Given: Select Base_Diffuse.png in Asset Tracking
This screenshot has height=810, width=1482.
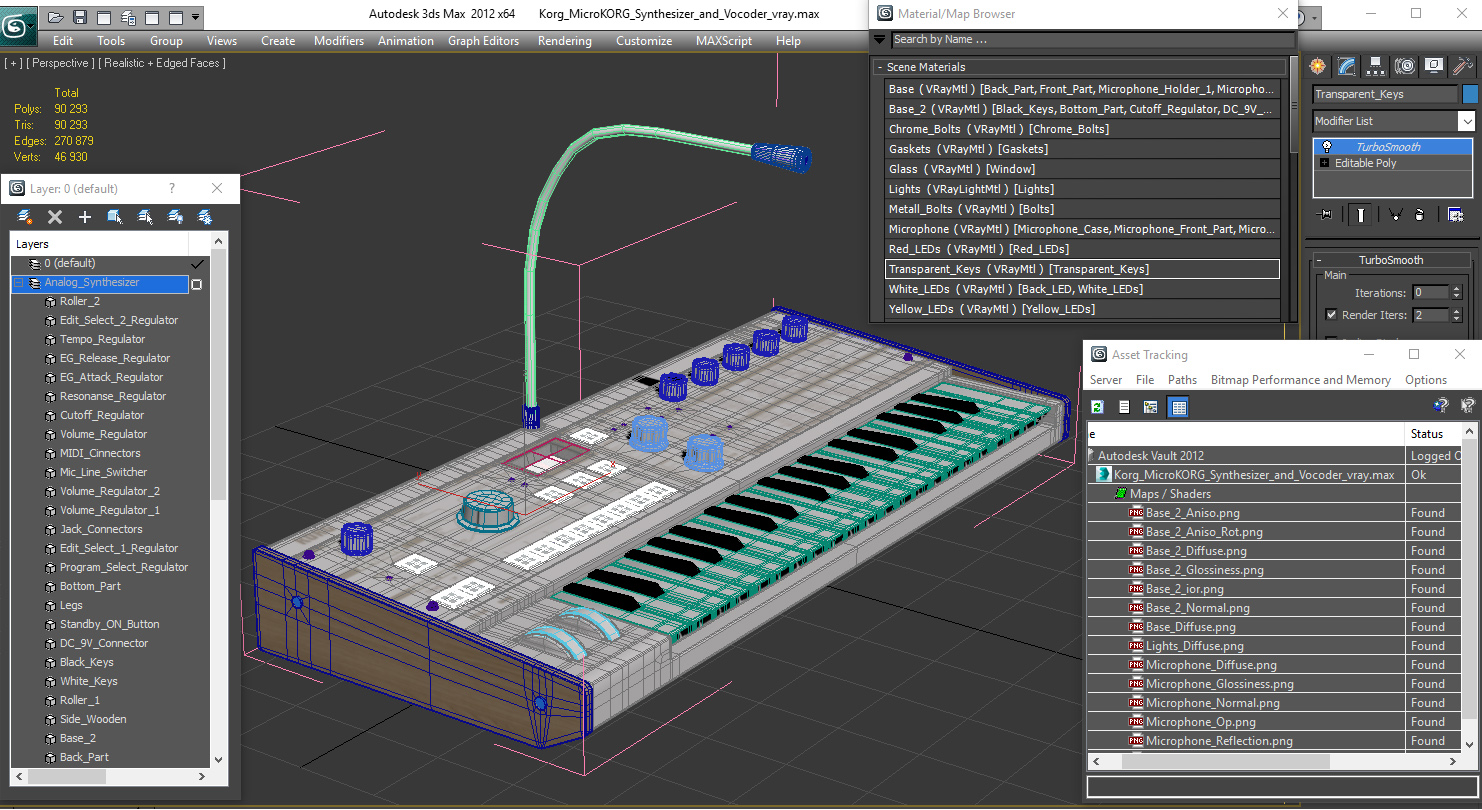Looking at the screenshot, I should click(1190, 627).
